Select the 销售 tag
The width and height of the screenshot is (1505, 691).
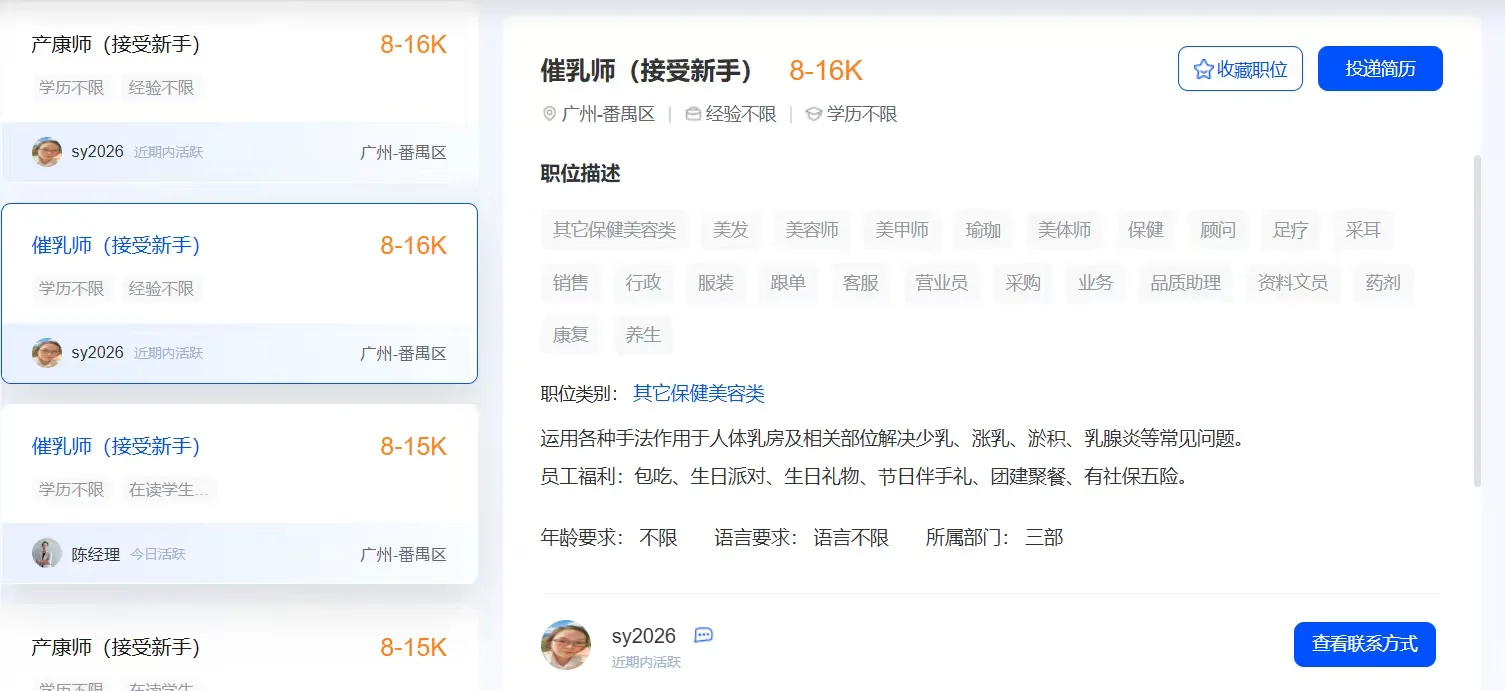[x=571, y=283]
